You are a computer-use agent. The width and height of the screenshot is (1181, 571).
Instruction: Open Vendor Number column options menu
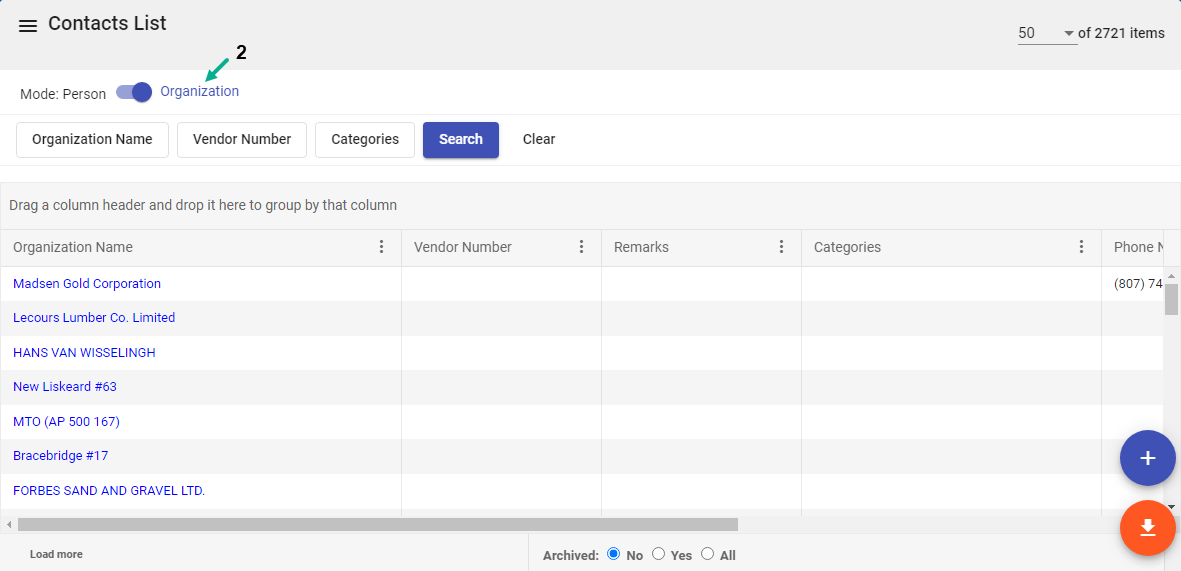581,247
